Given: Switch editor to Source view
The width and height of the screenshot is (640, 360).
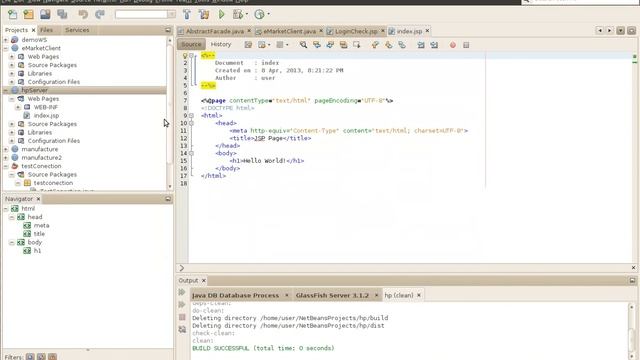Looking at the screenshot, I should pos(191,44).
